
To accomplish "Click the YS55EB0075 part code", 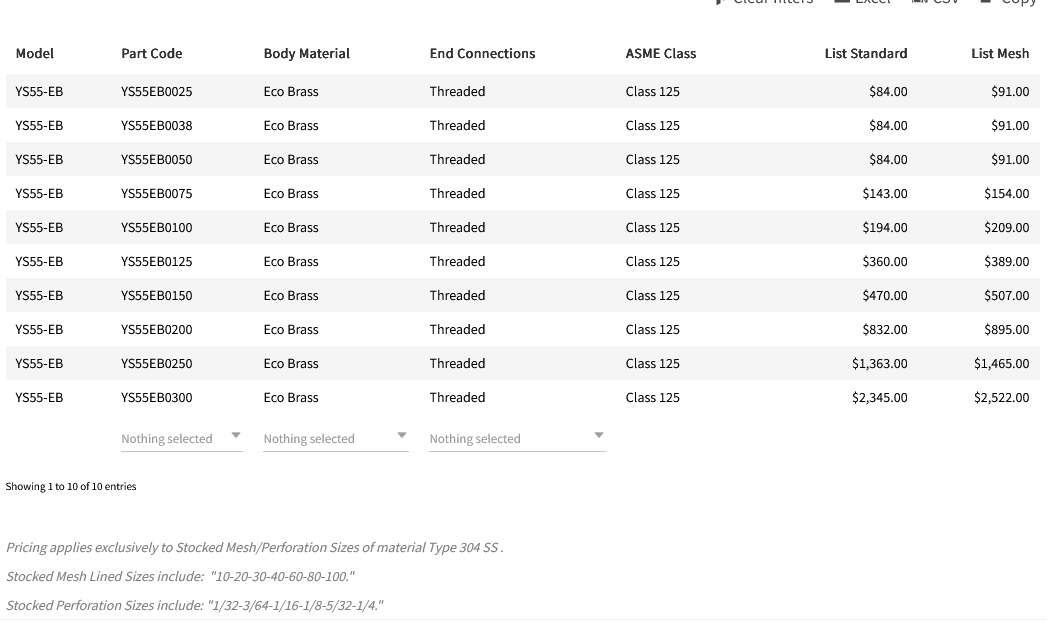I will 157,194.
